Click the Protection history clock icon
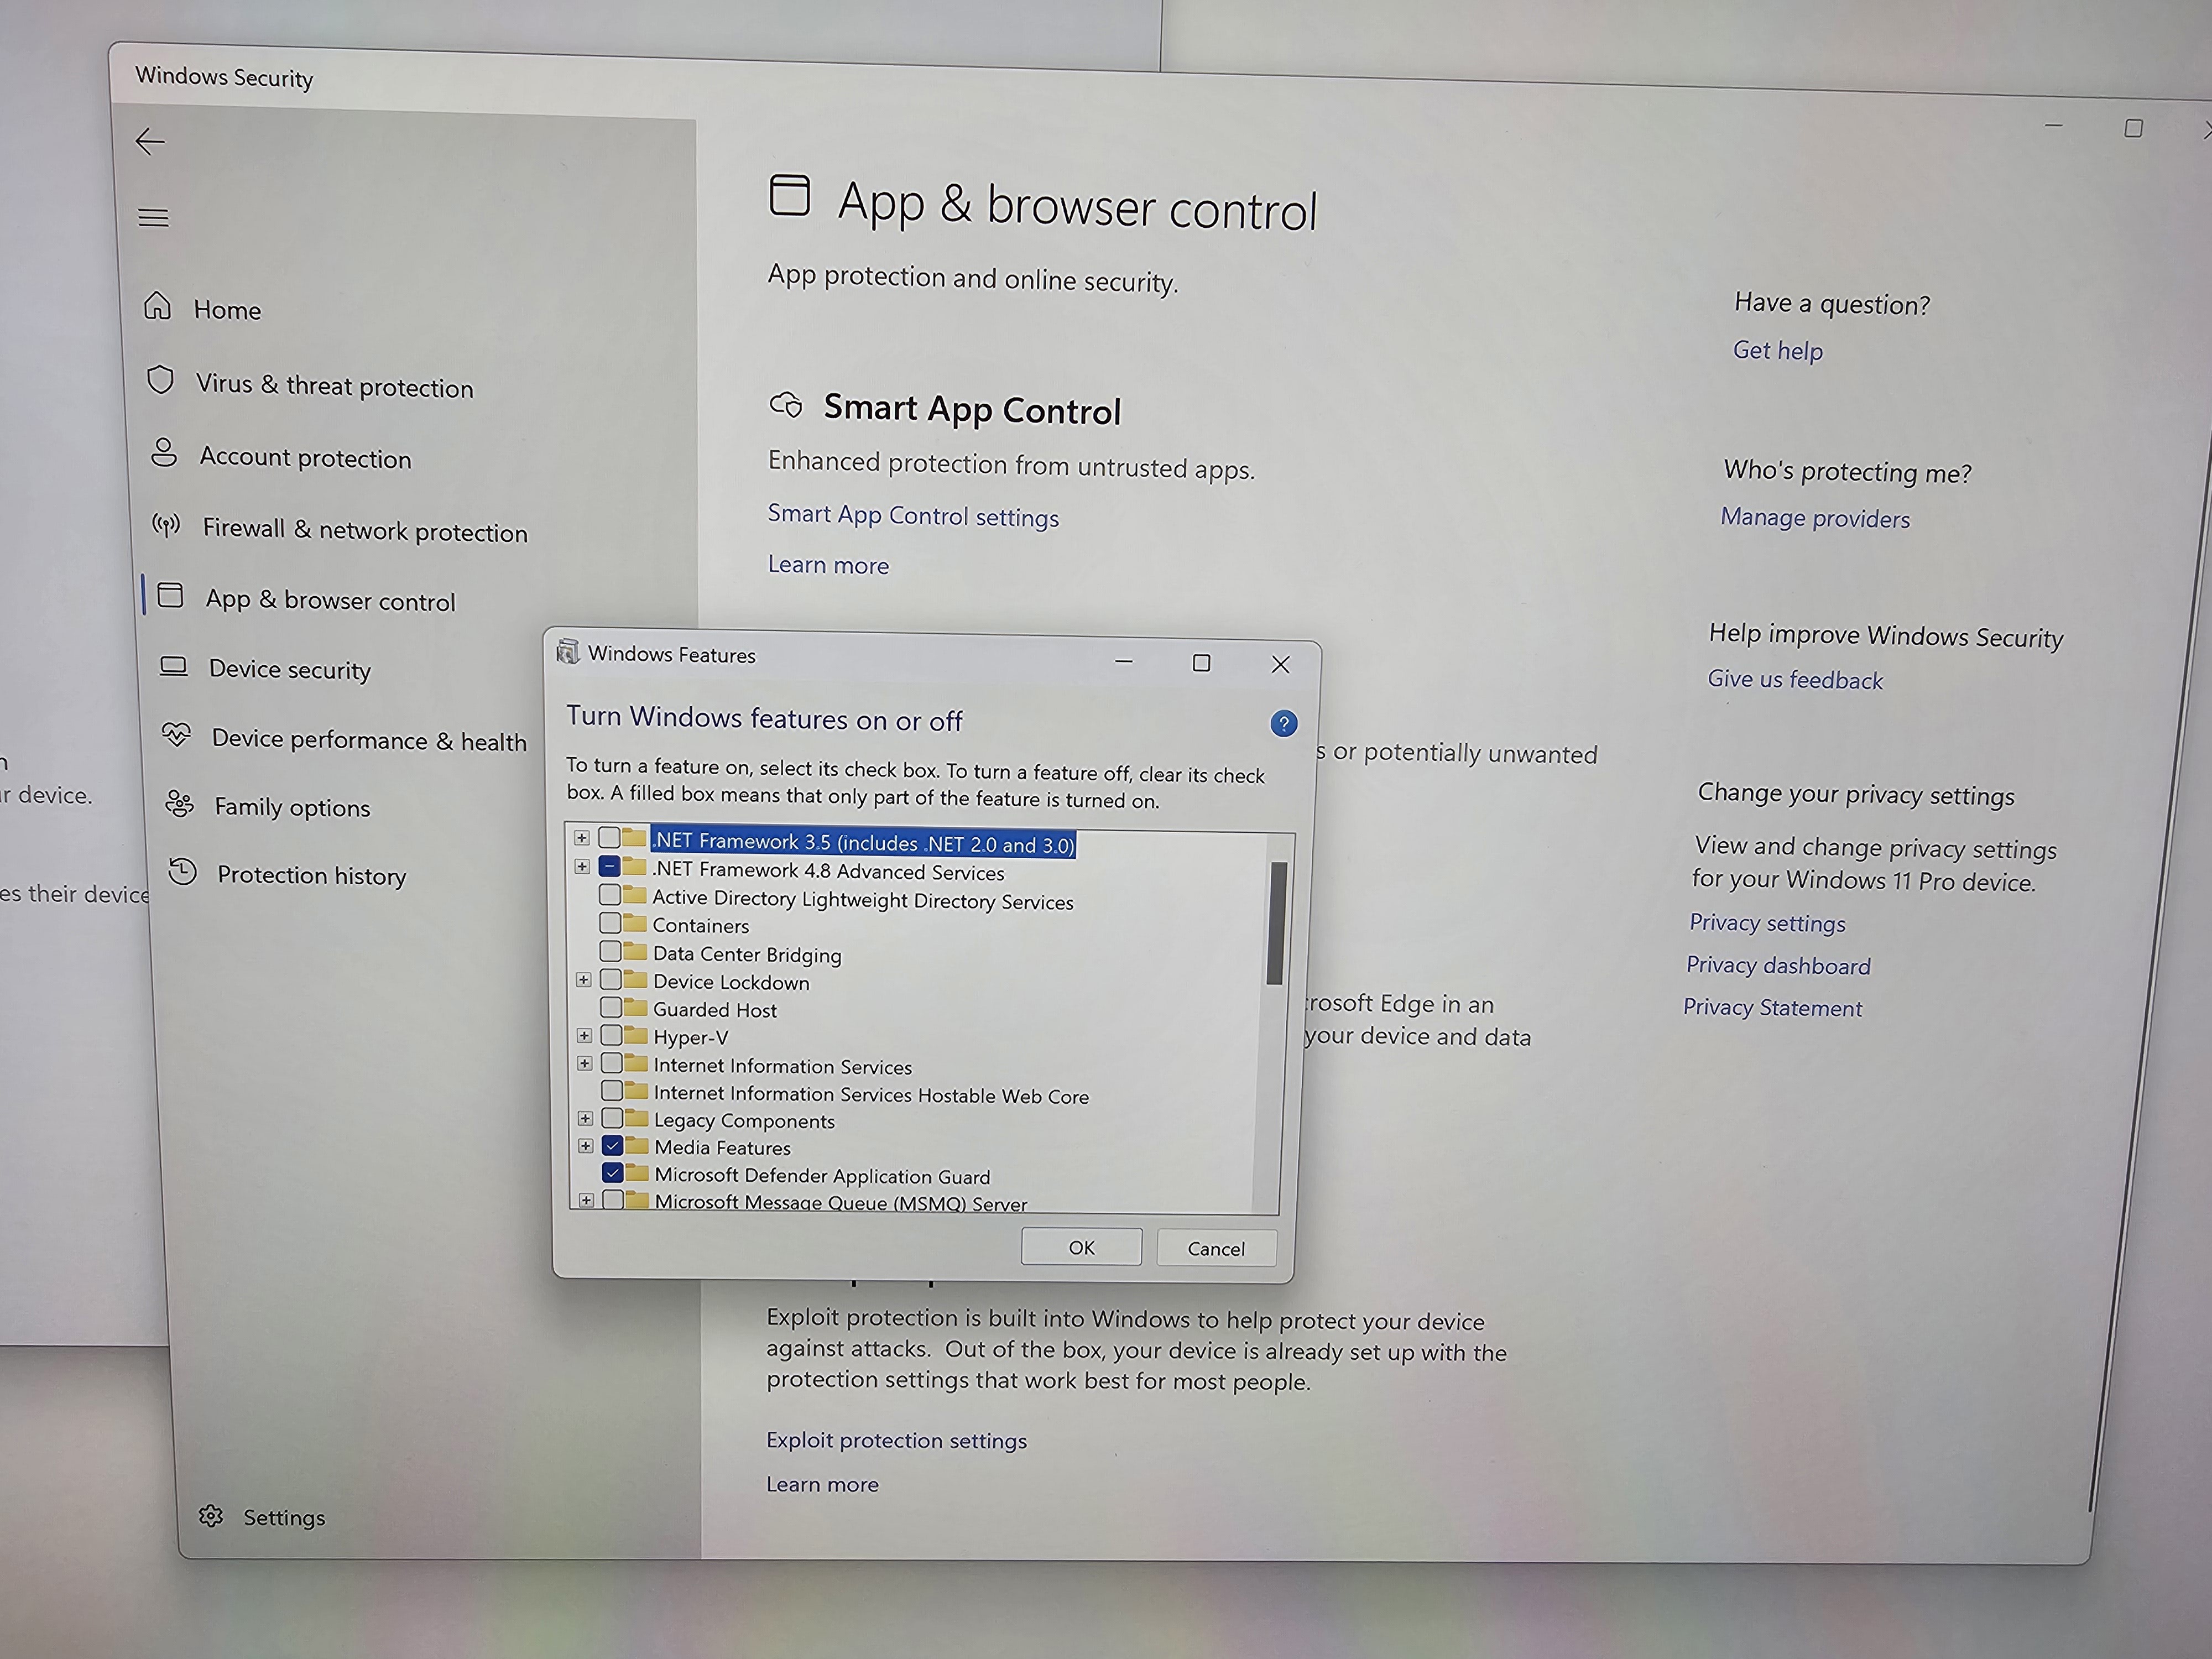Screen dimensions: 2212x1659 click(182, 871)
